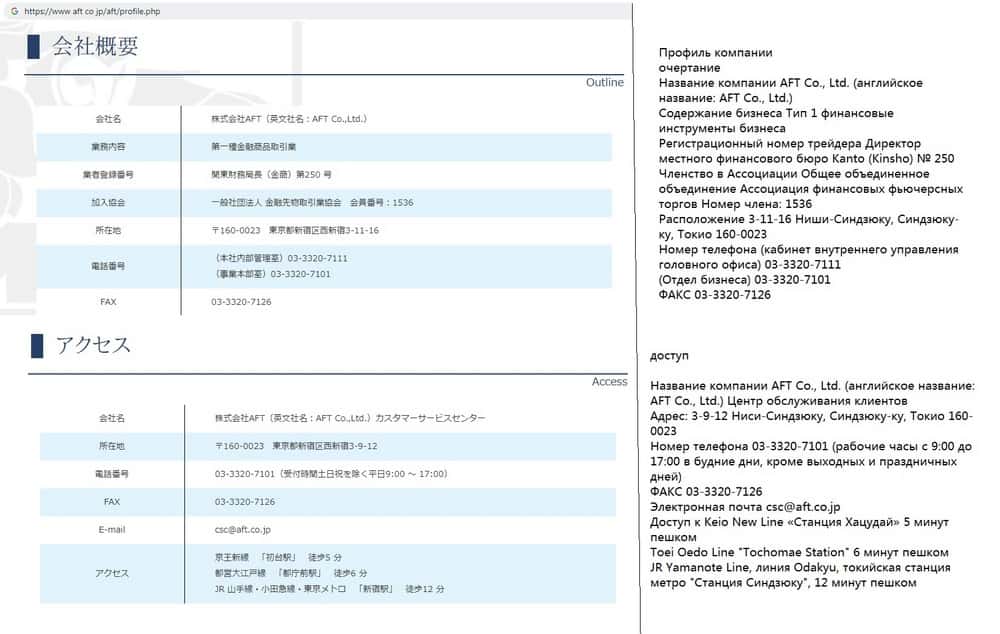Click the Russian word доступ
The width and height of the screenshot is (1000, 634).
pyautogui.click(x=669, y=356)
